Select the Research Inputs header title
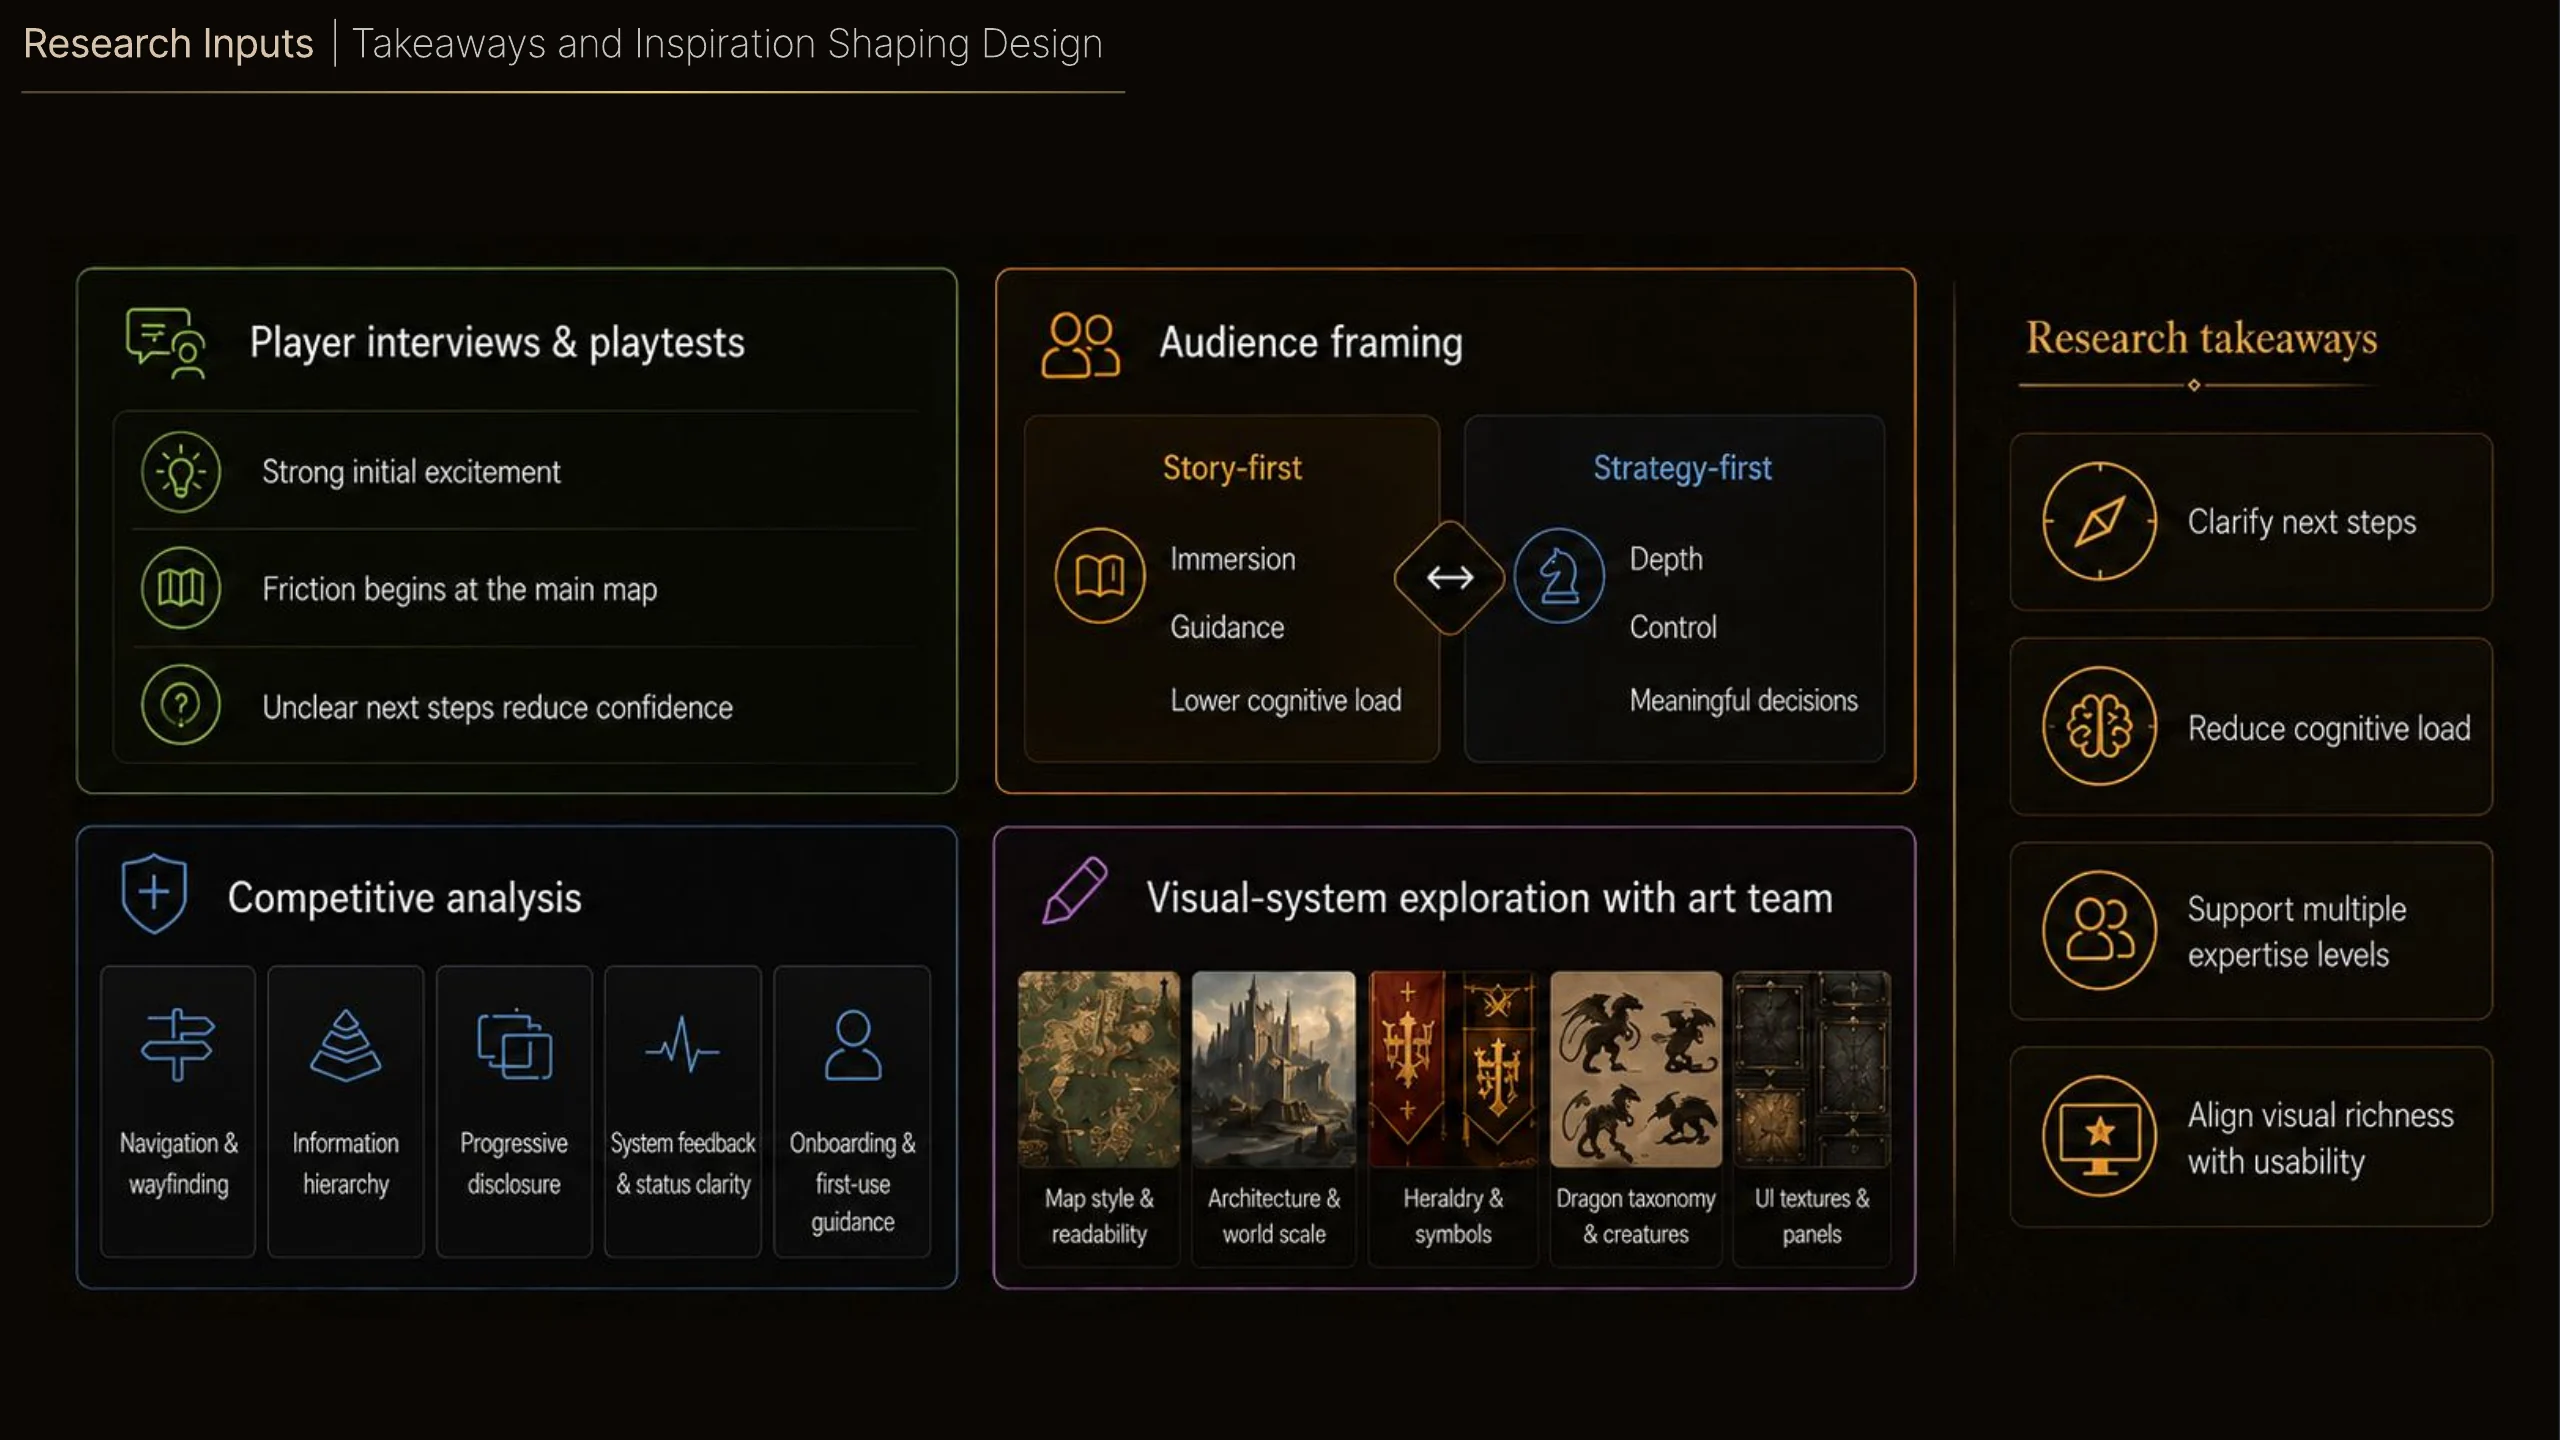This screenshot has height=1440, width=2560. (168, 44)
